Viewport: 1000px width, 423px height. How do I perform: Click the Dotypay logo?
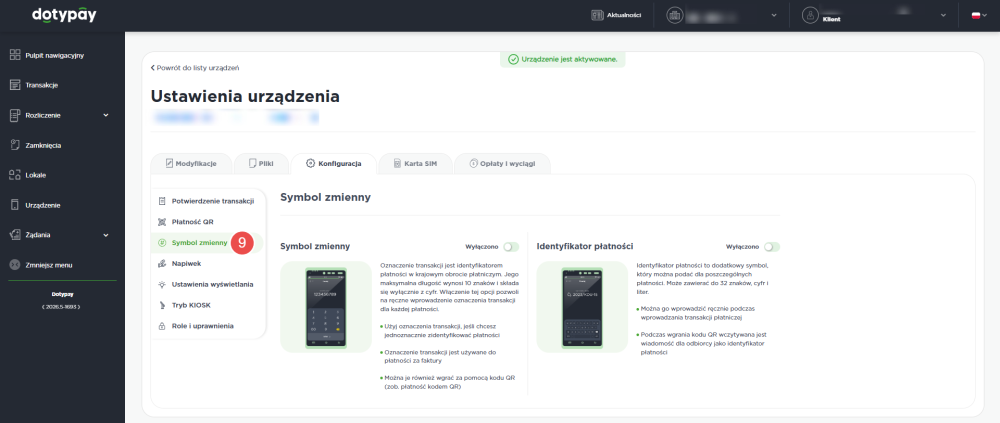point(64,15)
